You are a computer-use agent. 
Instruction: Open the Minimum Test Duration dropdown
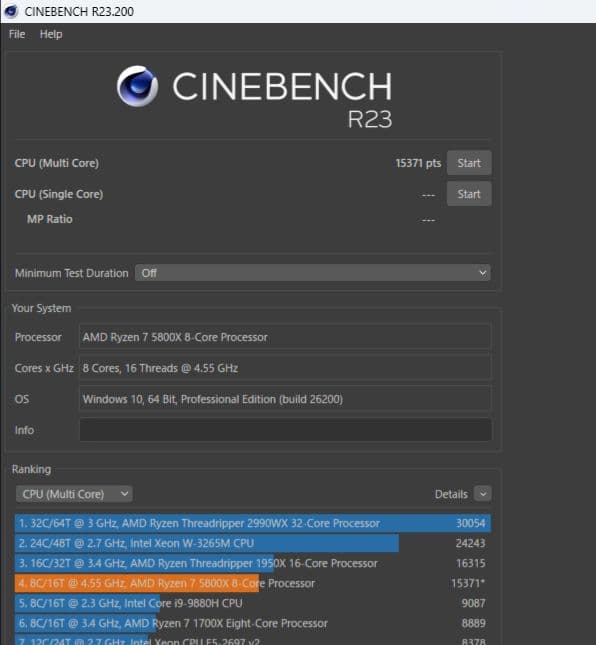pos(313,273)
